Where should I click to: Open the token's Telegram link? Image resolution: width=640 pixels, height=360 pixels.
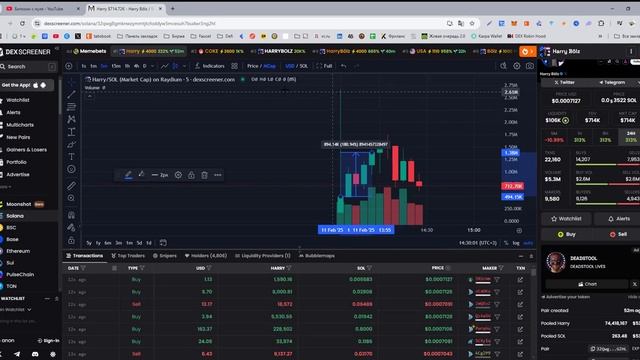coord(612,82)
